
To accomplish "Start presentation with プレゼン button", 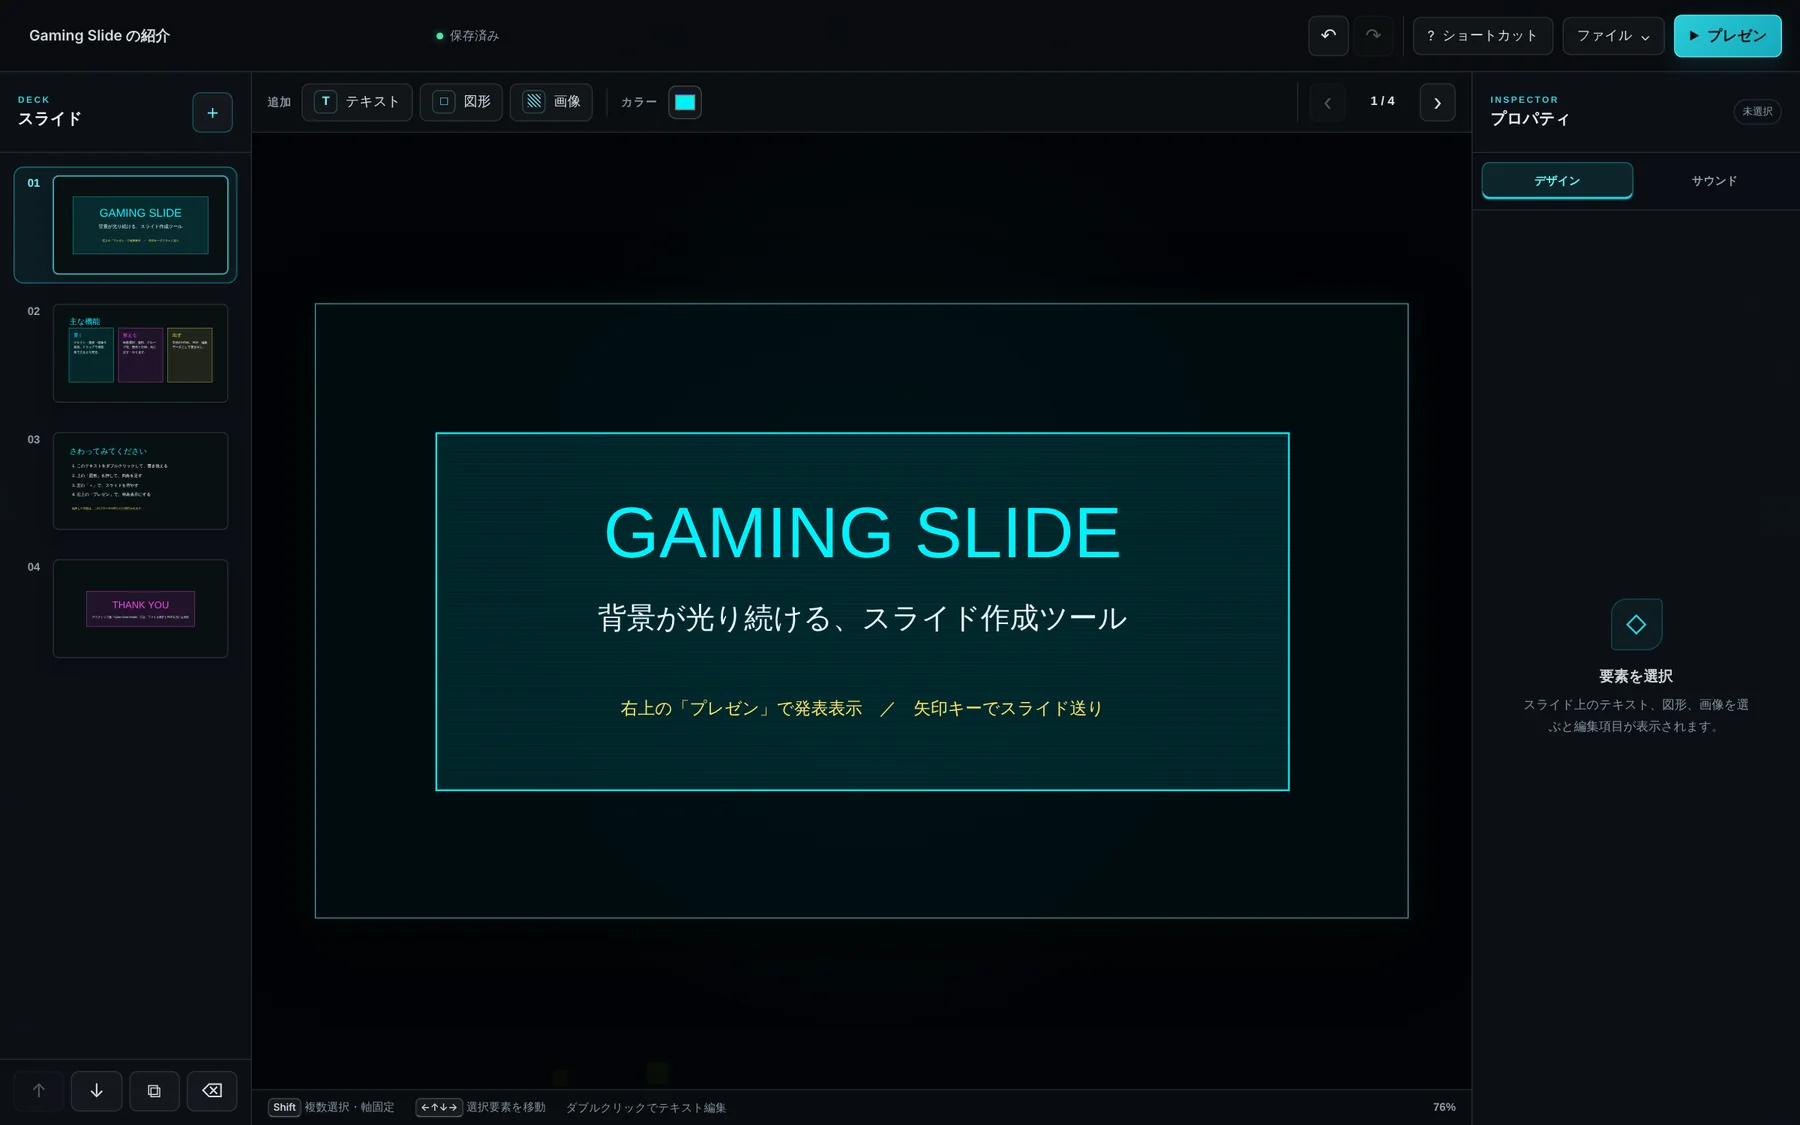I will tap(1727, 36).
